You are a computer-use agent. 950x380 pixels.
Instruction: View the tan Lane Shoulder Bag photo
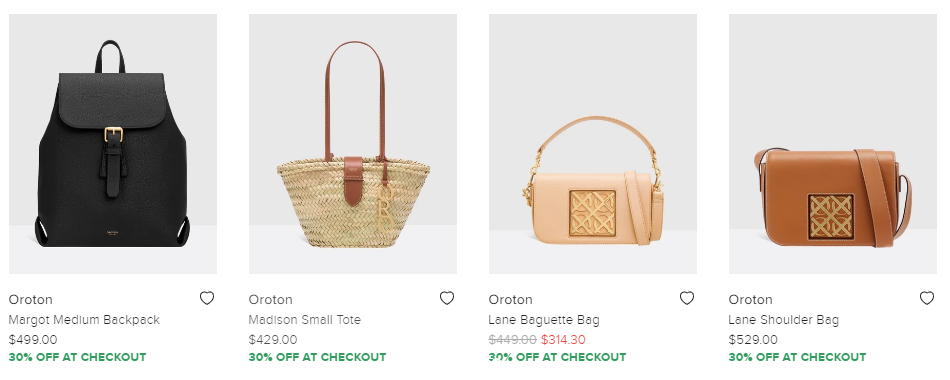click(832, 144)
